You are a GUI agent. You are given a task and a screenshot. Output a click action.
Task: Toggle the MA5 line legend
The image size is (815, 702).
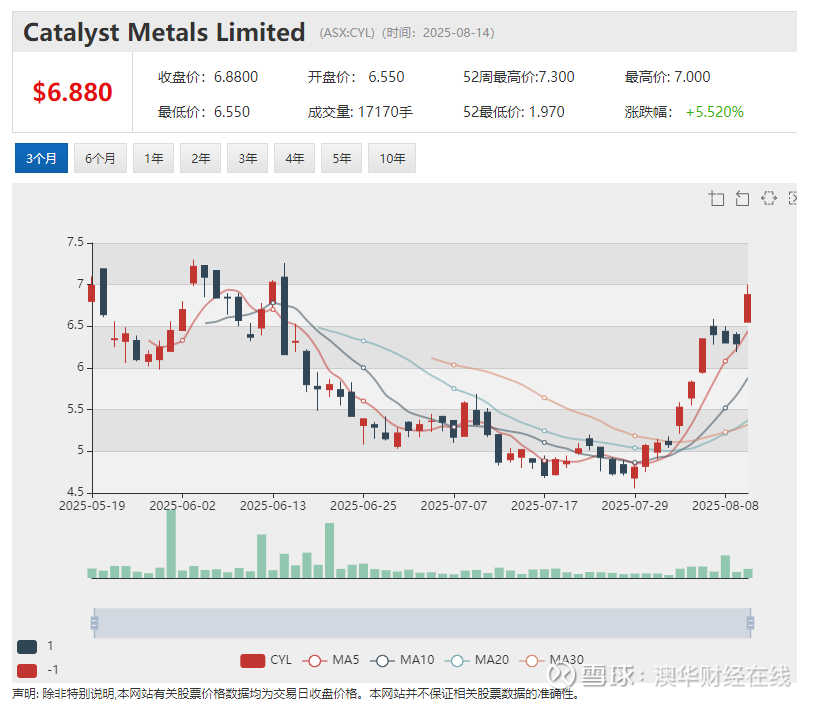pos(333,660)
